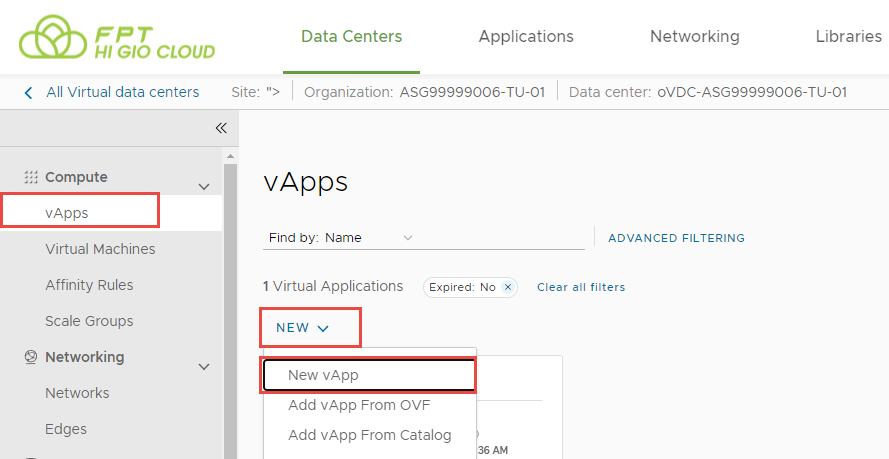The width and height of the screenshot is (889, 459).
Task: Switch to the Applications tab
Action: 526,37
